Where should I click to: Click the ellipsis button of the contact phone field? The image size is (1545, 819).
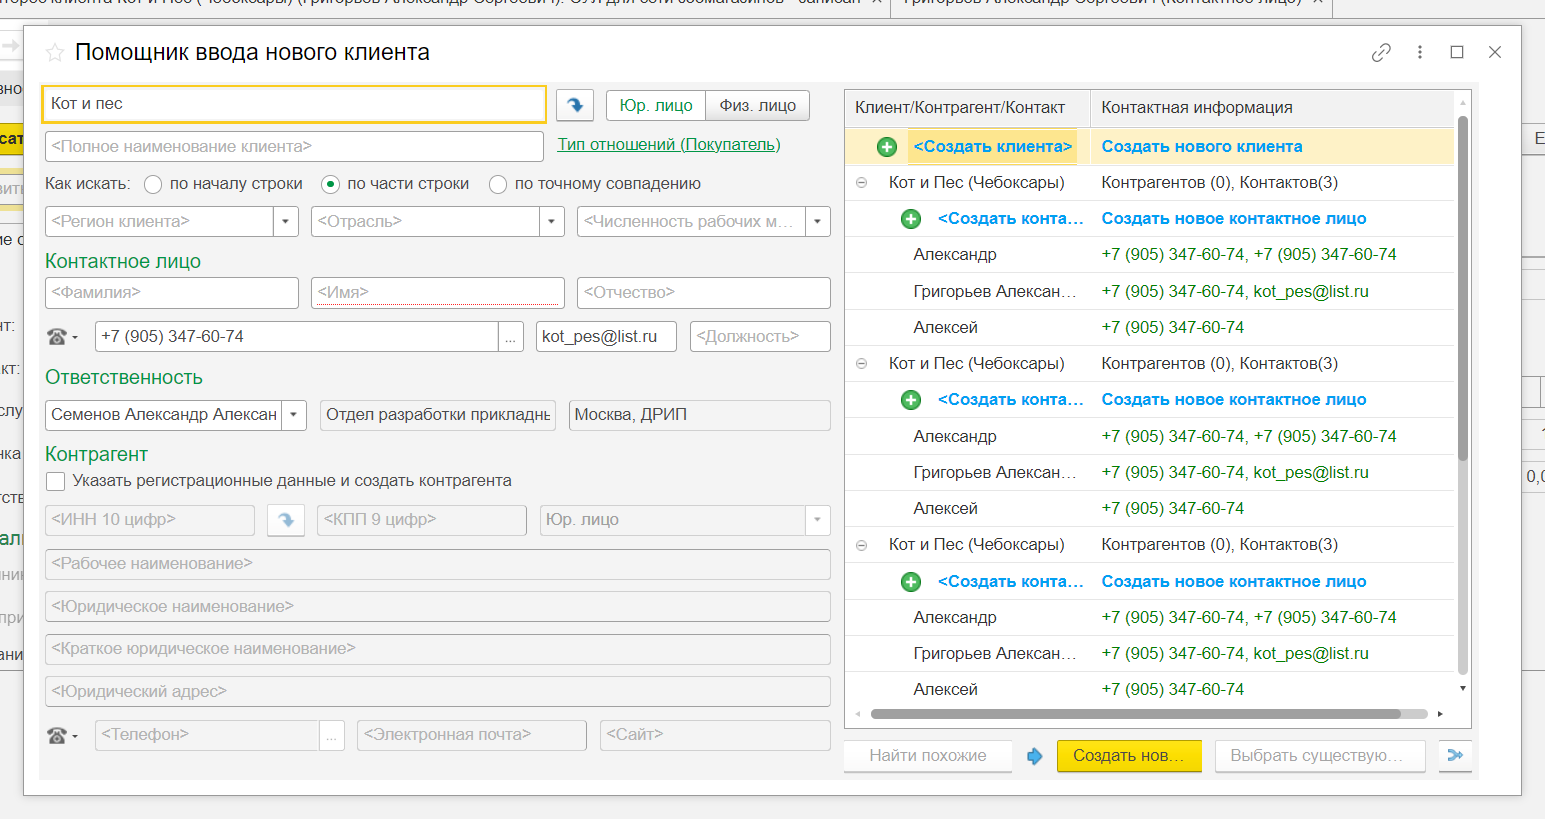(511, 337)
